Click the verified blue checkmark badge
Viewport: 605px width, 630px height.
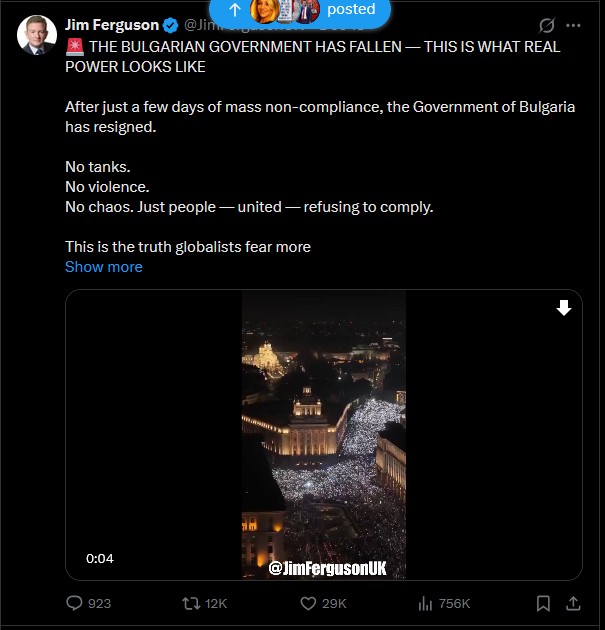(171, 25)
